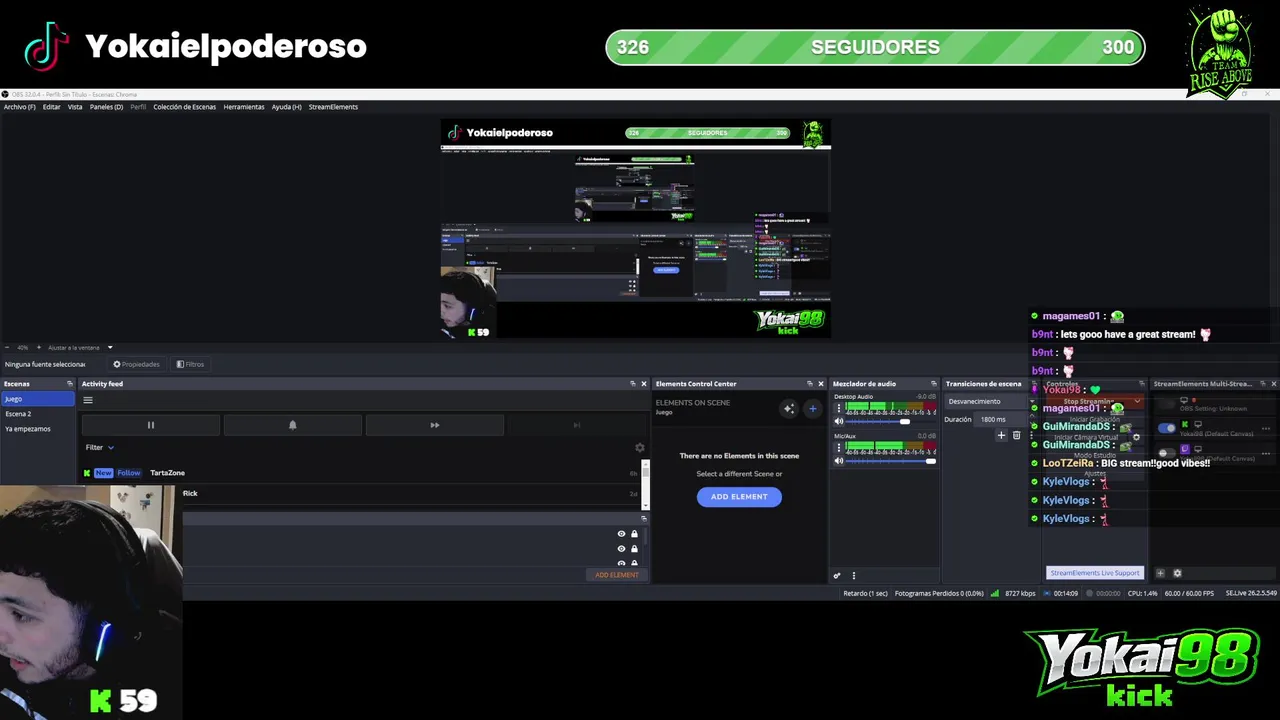Open the Activity feed hamburger menu

click(88, 400)
